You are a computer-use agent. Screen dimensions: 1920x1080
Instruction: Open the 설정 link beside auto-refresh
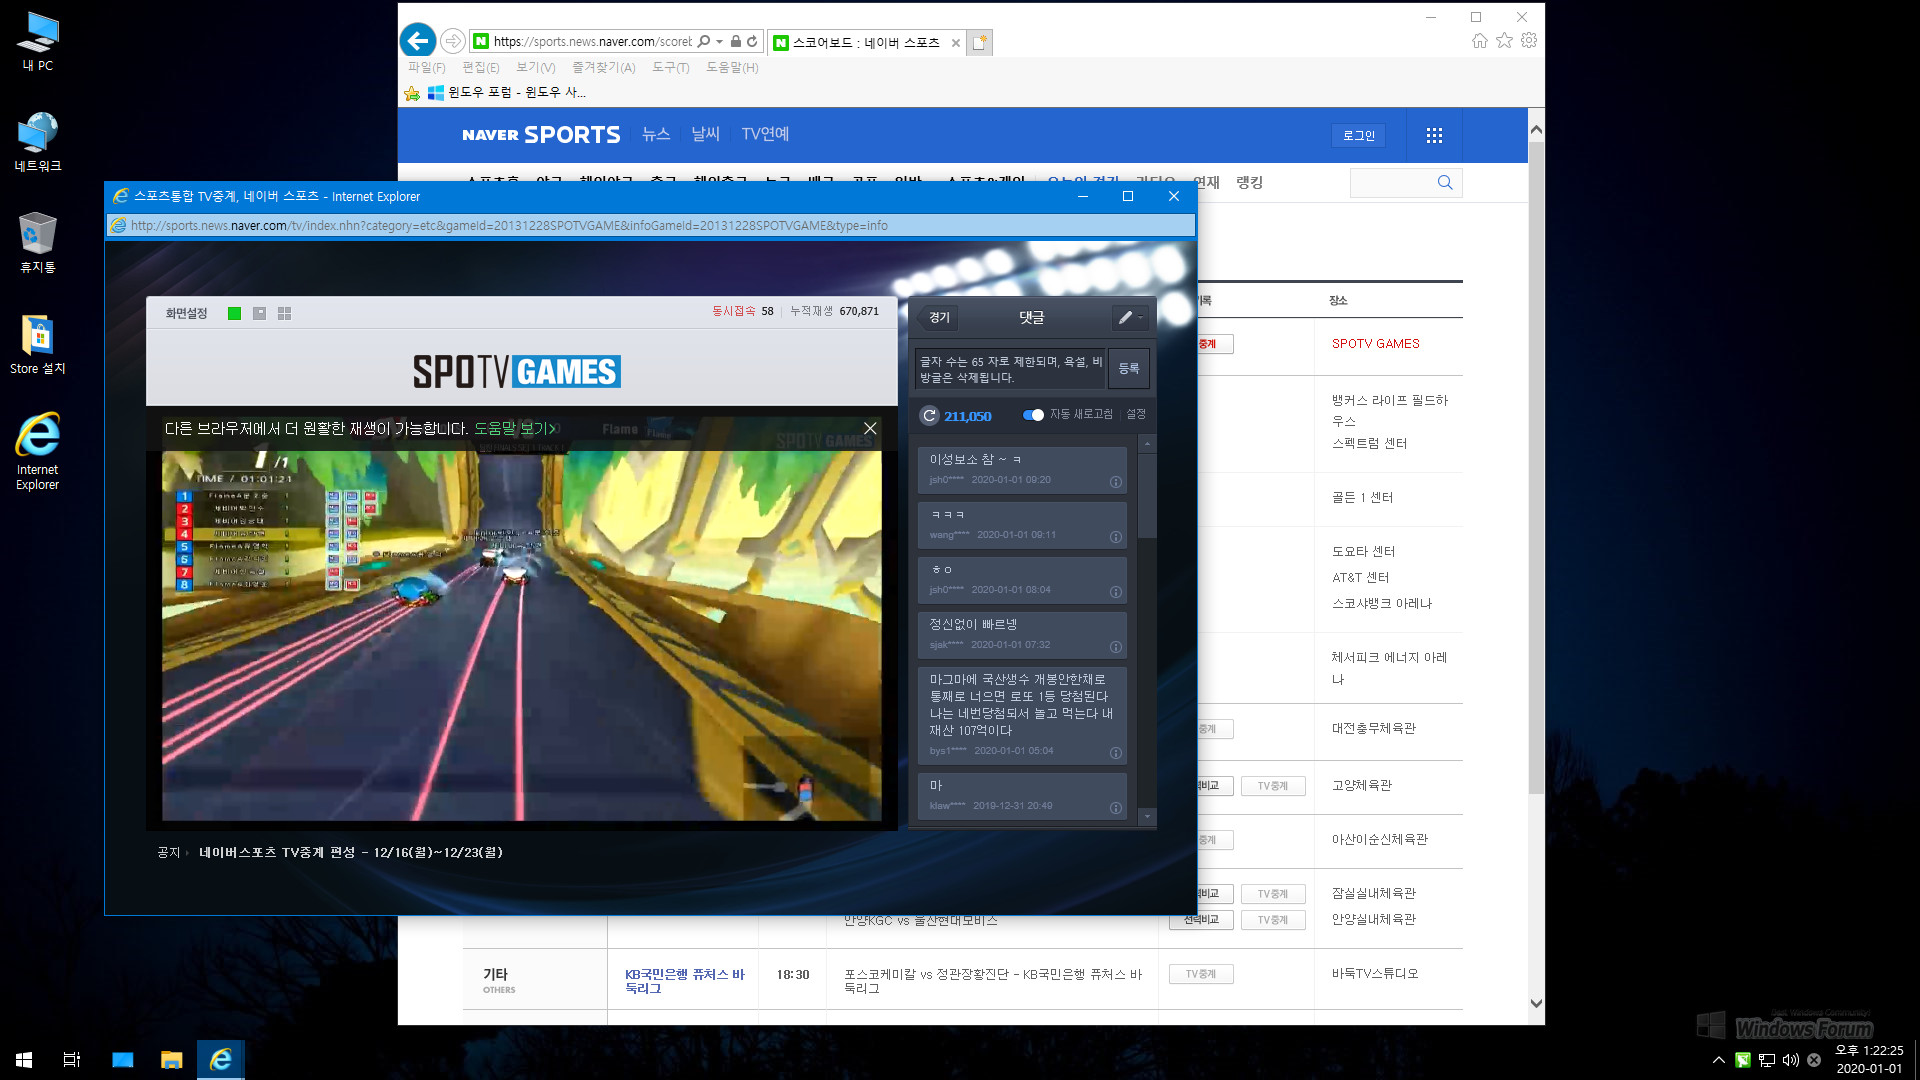[x=1136, y=414]
